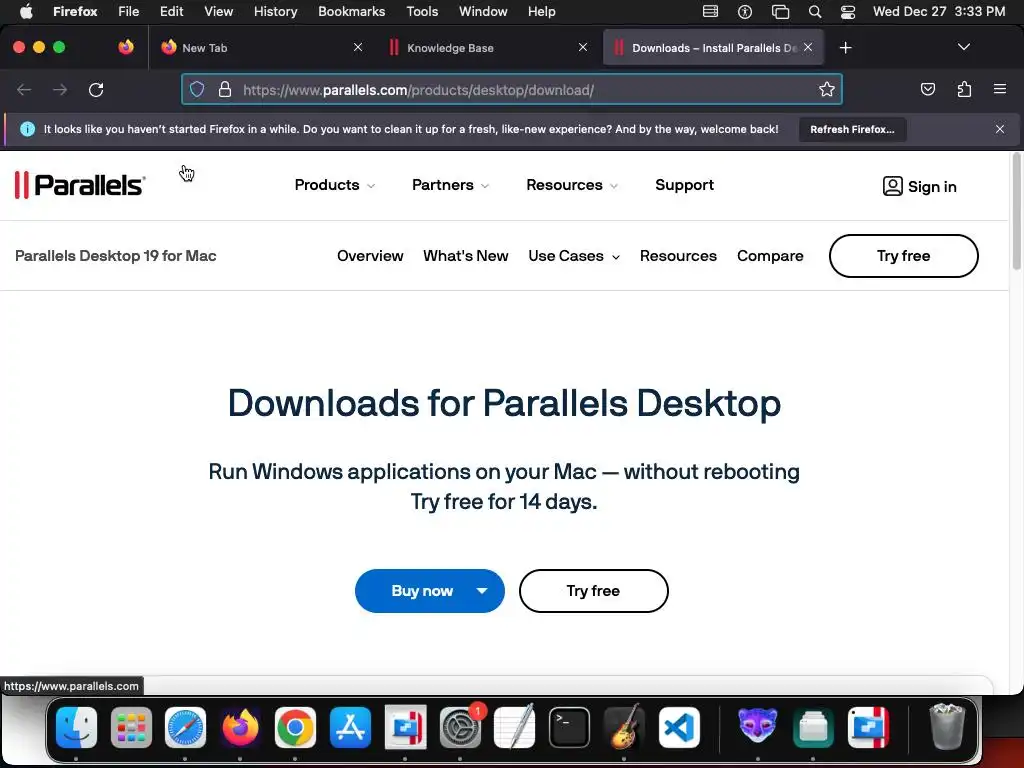Open the Bookmarks menu
Viewport: 1024px width, 768px height.
click(x=351, y=11)
